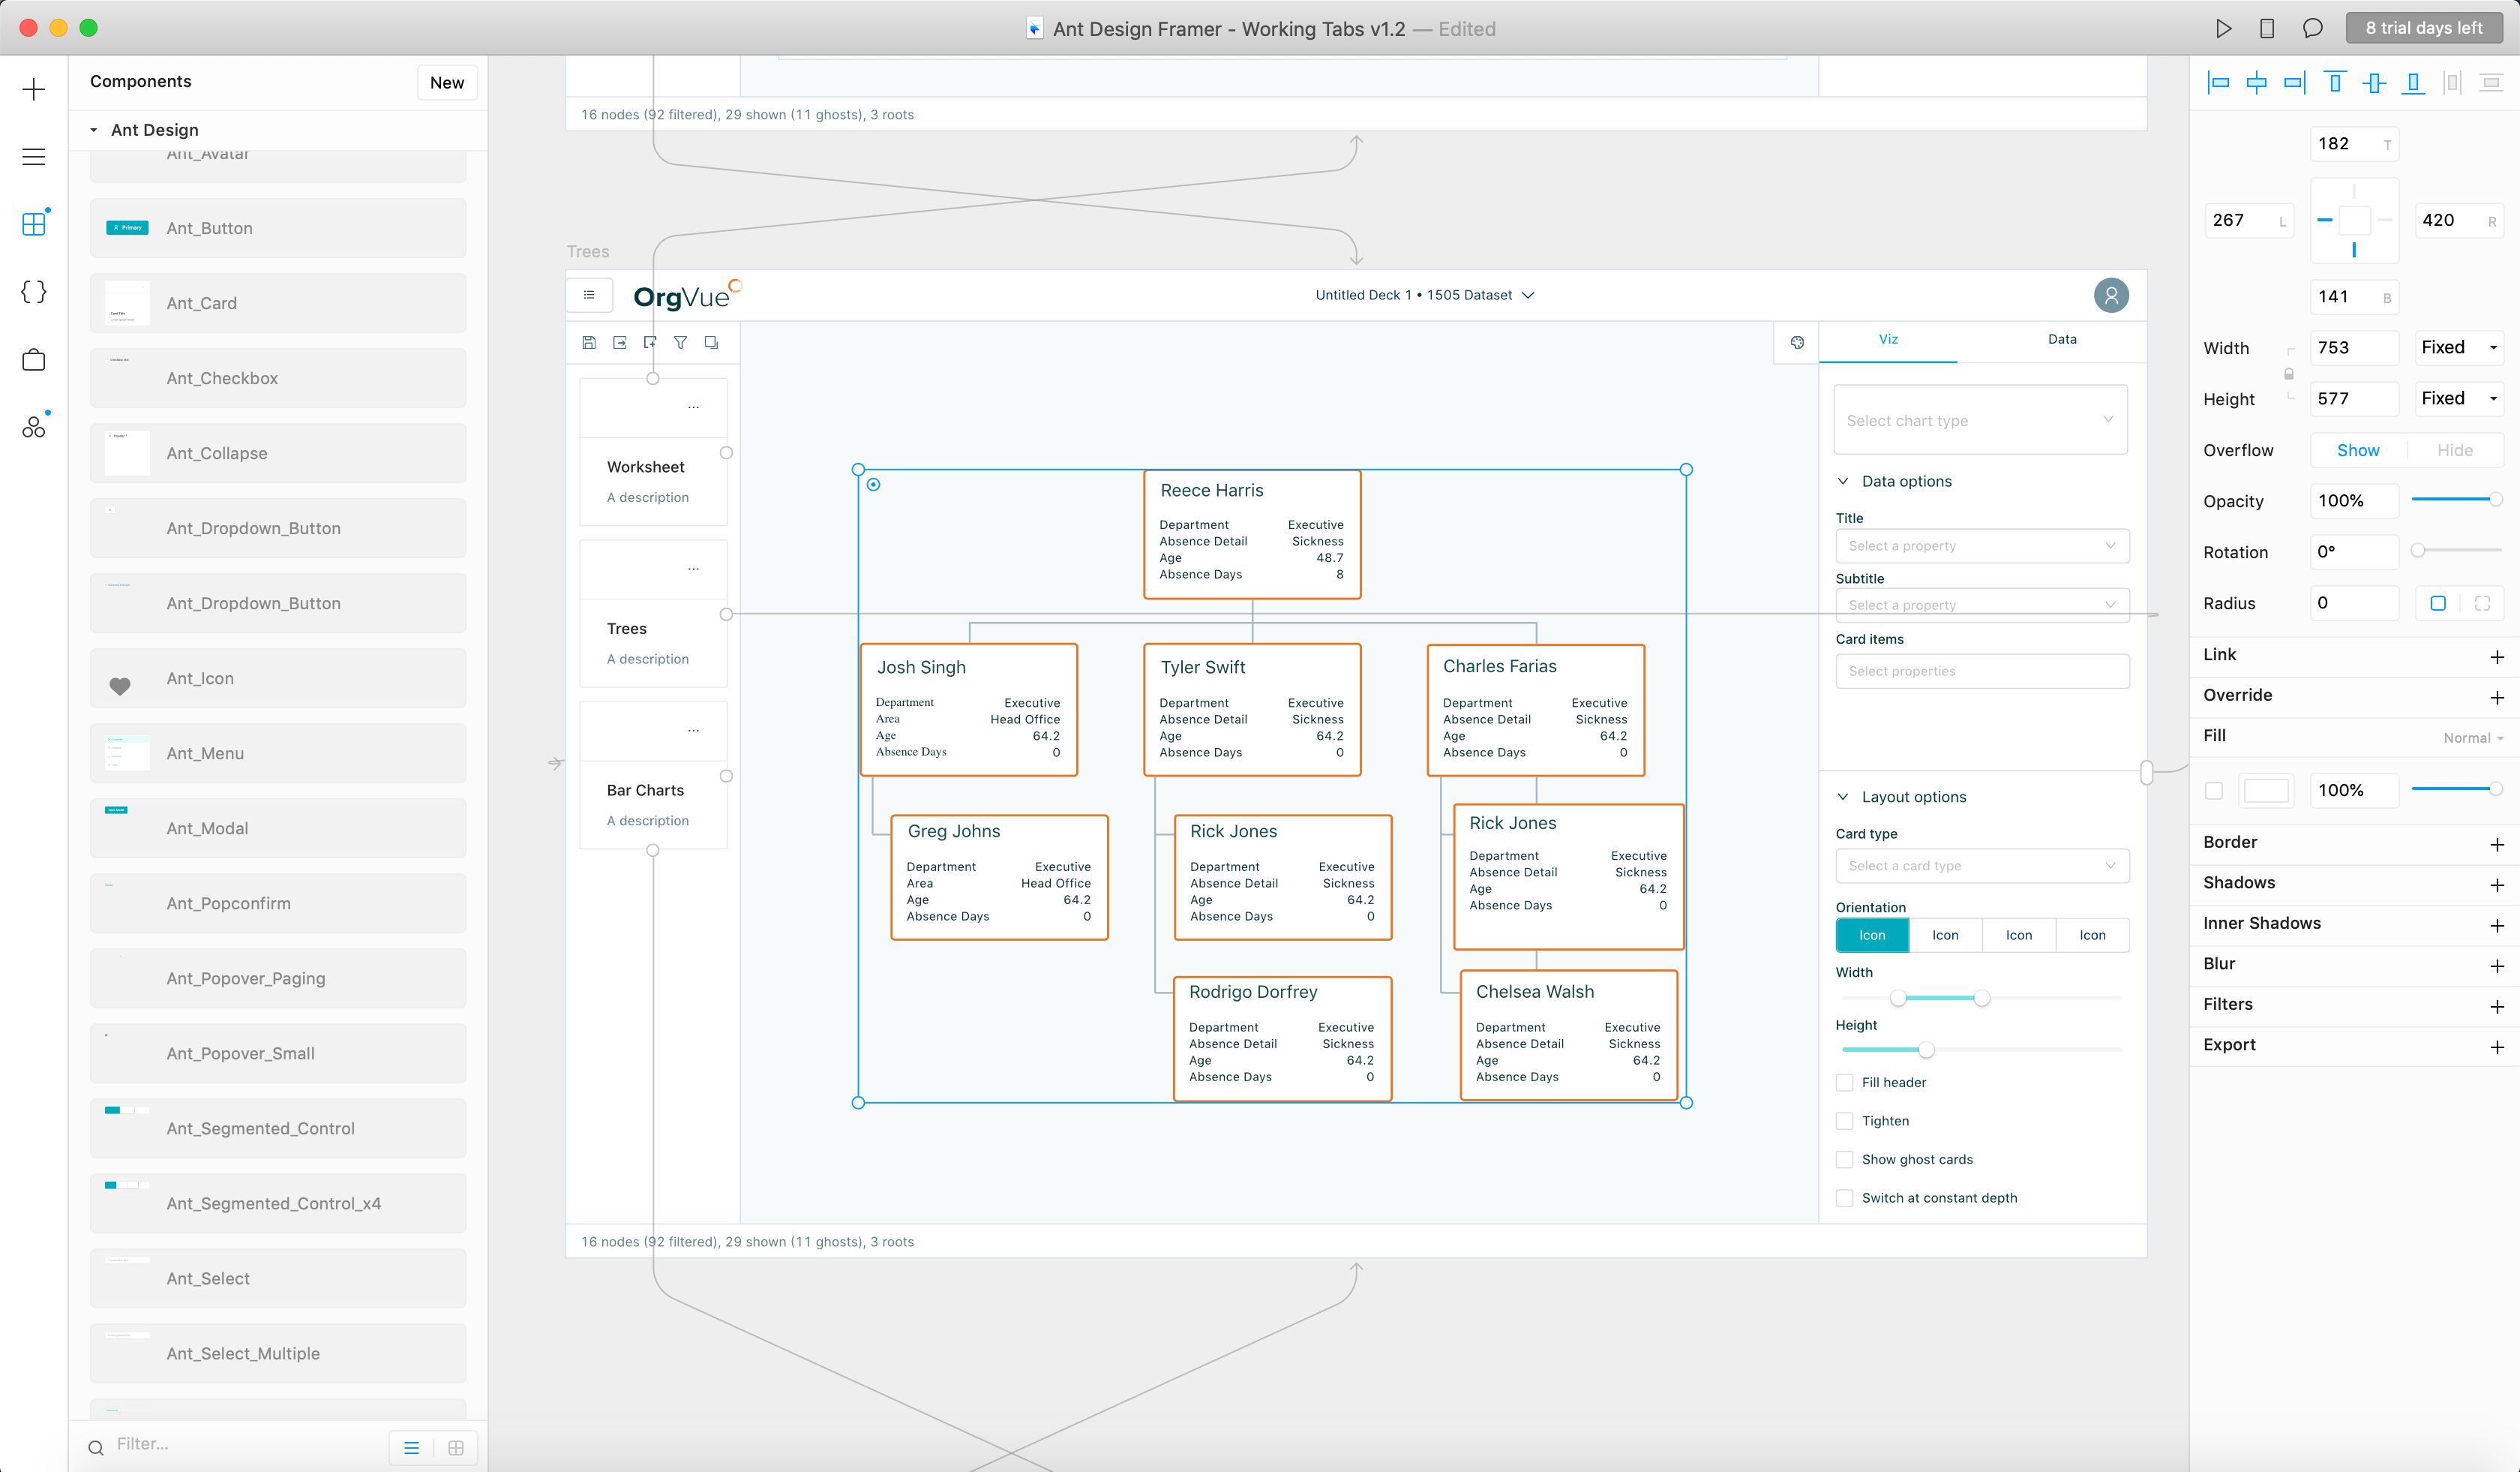The height and width of the screenshot is (1472, 2520).
Task: Check the Show ghost cards option
Action: tap(1845, 1160)
